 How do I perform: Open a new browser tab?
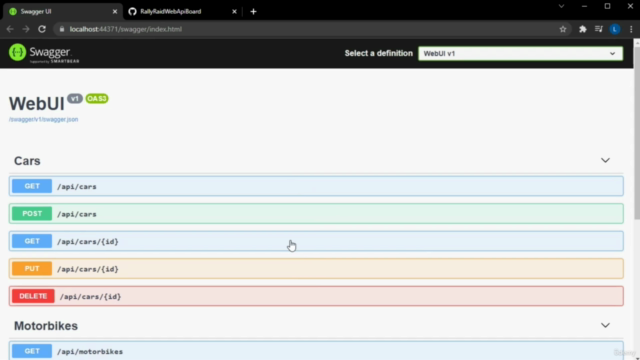click(253, 11)
